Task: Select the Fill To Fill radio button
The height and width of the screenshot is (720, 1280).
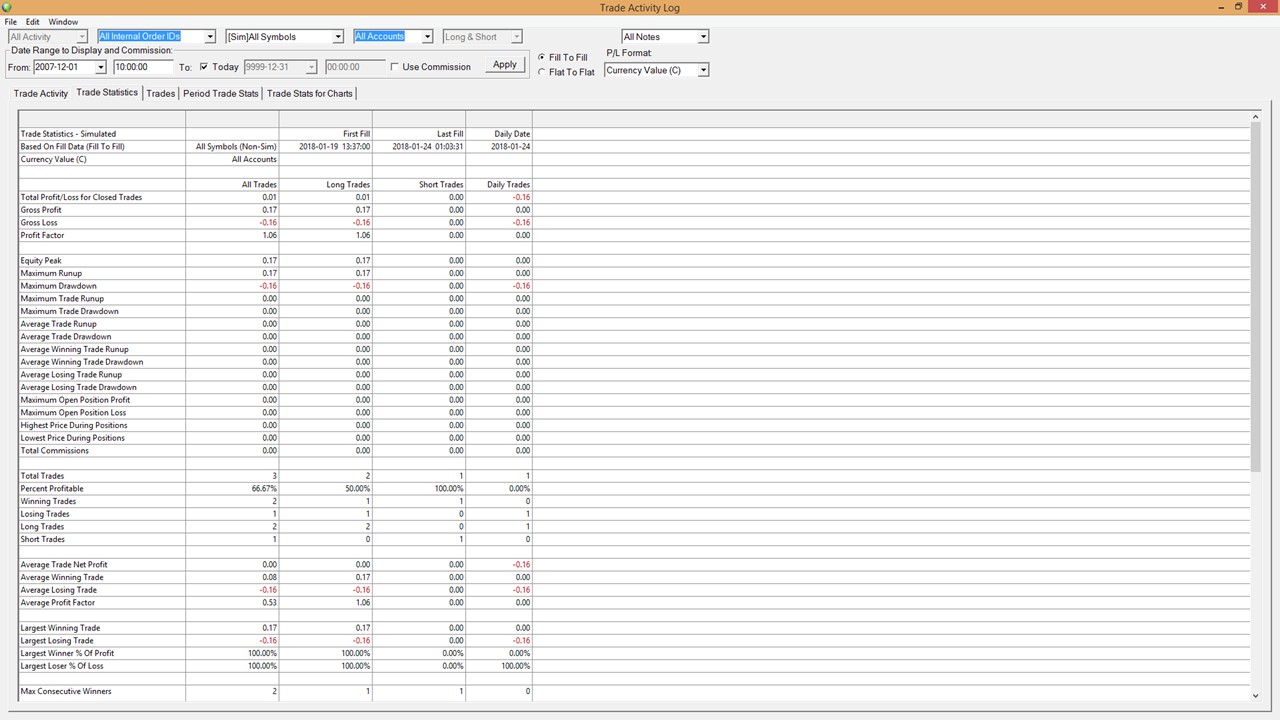Action: [x=542, y=57]
